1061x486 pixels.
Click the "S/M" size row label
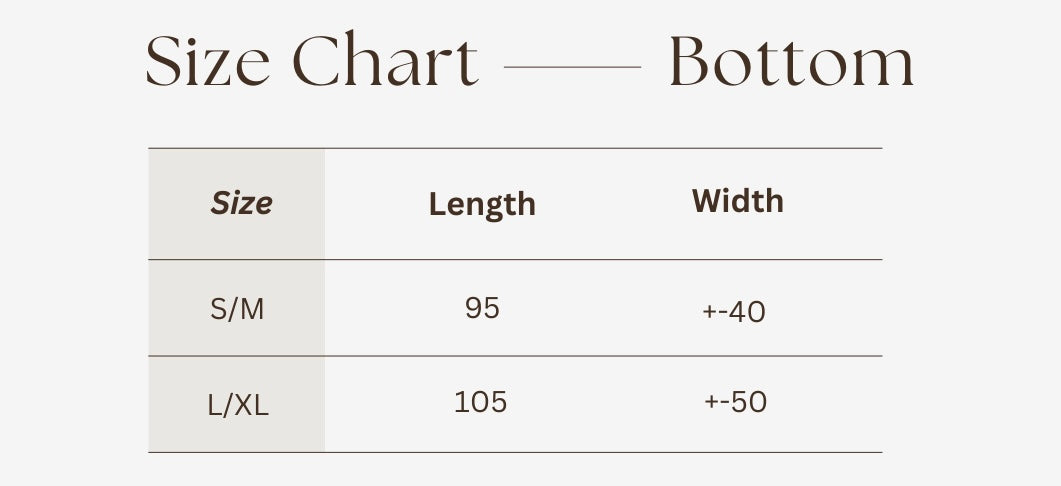pyautogui.click(x=237, y=310)
